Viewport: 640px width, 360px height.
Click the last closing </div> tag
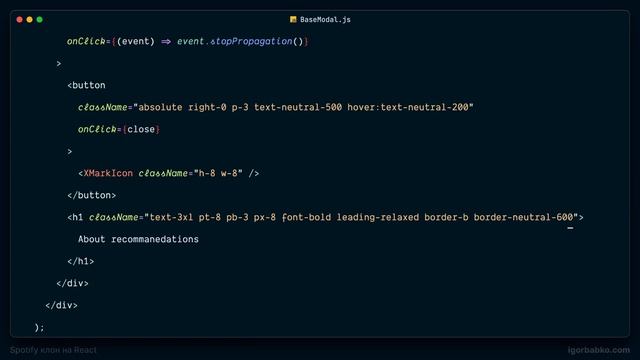61,306
